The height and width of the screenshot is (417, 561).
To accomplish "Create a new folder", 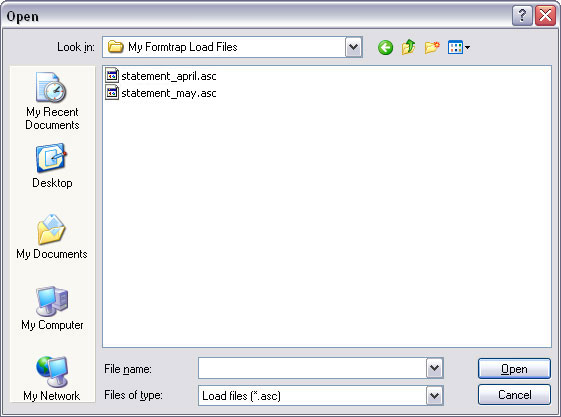I will click(432, 47).
